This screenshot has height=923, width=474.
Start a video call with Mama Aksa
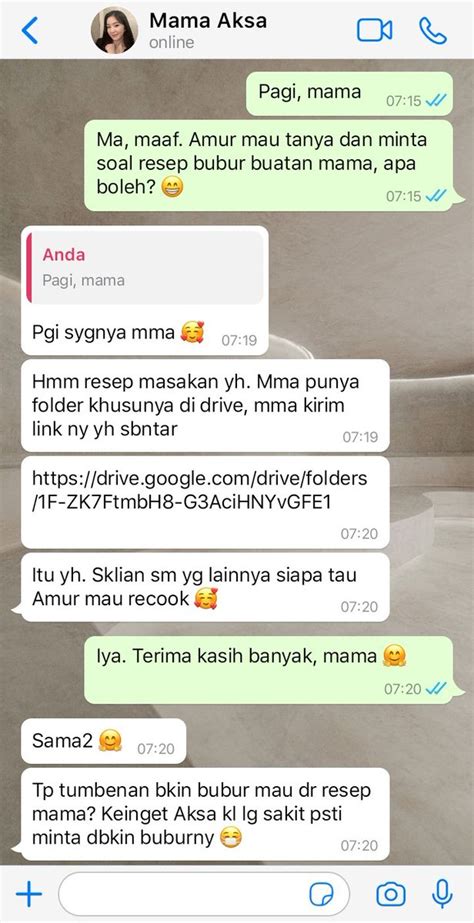(x=374, y=31)
